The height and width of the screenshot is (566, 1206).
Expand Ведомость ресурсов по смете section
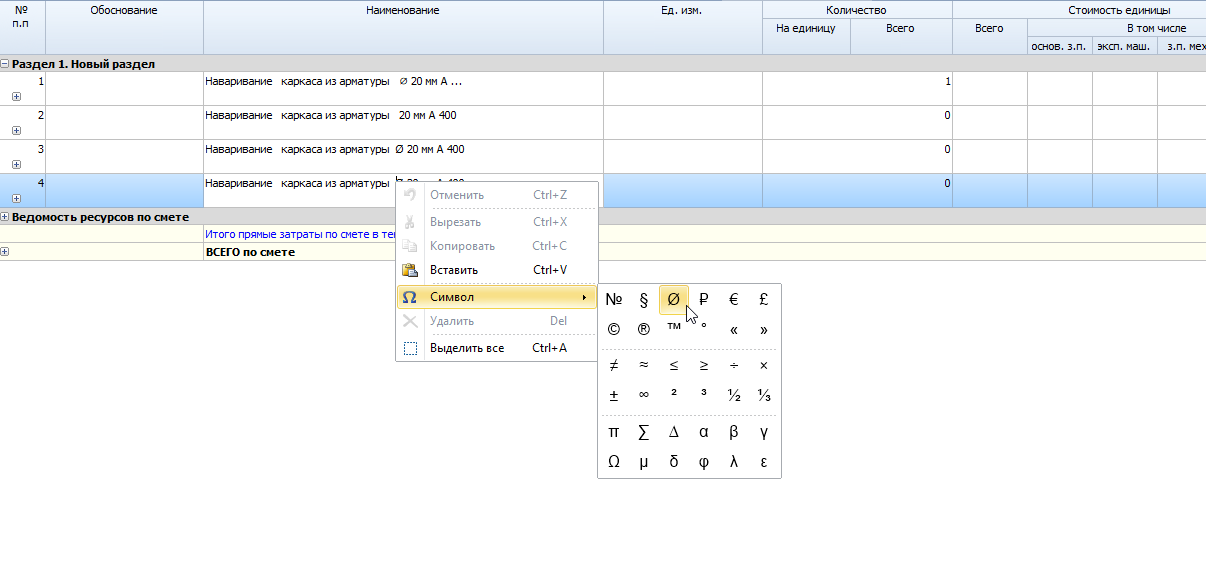tap(5, 217)
